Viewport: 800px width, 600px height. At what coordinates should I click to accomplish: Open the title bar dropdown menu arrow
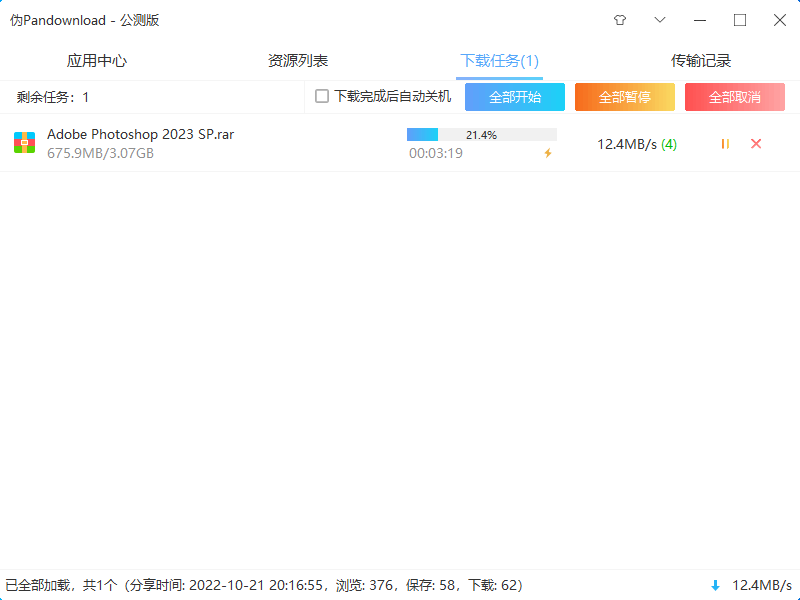(660, 20)
